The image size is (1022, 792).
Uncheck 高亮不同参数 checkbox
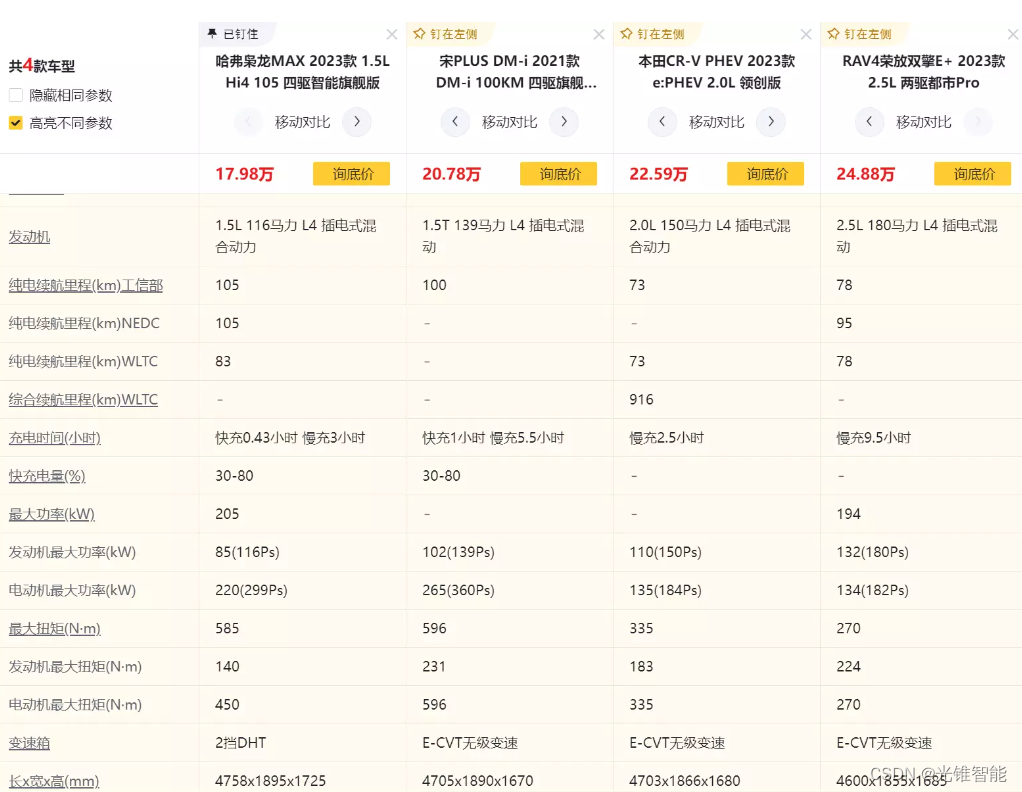16,123
